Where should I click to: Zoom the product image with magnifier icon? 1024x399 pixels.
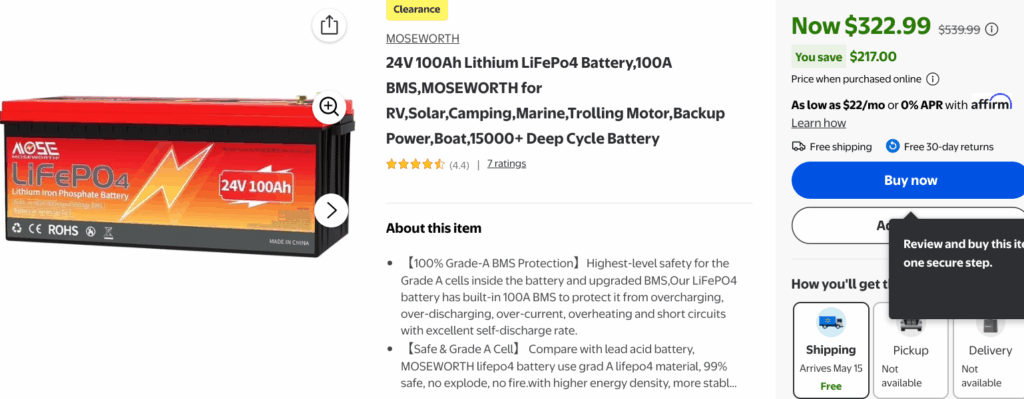(329, 106)
